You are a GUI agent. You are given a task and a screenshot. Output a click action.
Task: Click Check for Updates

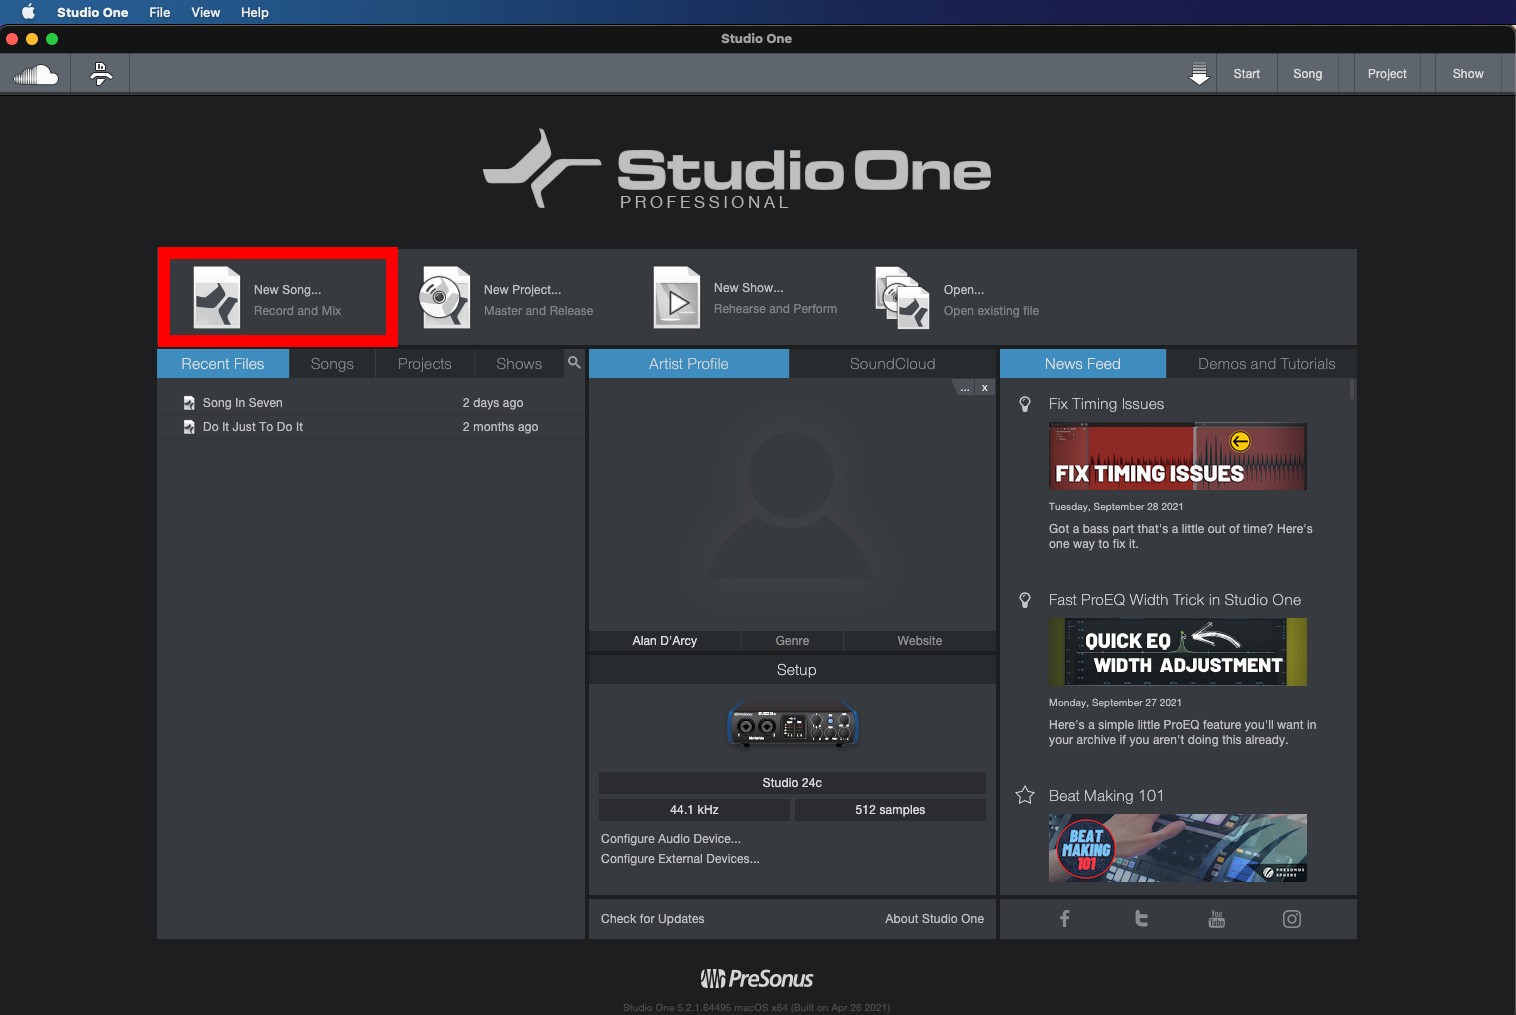pos(652,918)
